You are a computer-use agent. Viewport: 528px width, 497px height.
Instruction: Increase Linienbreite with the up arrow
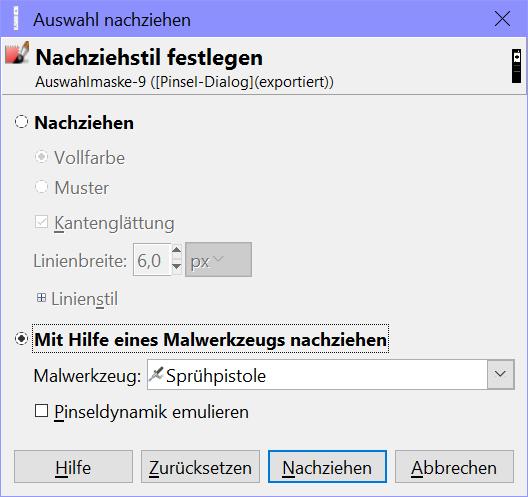point(177,251)
